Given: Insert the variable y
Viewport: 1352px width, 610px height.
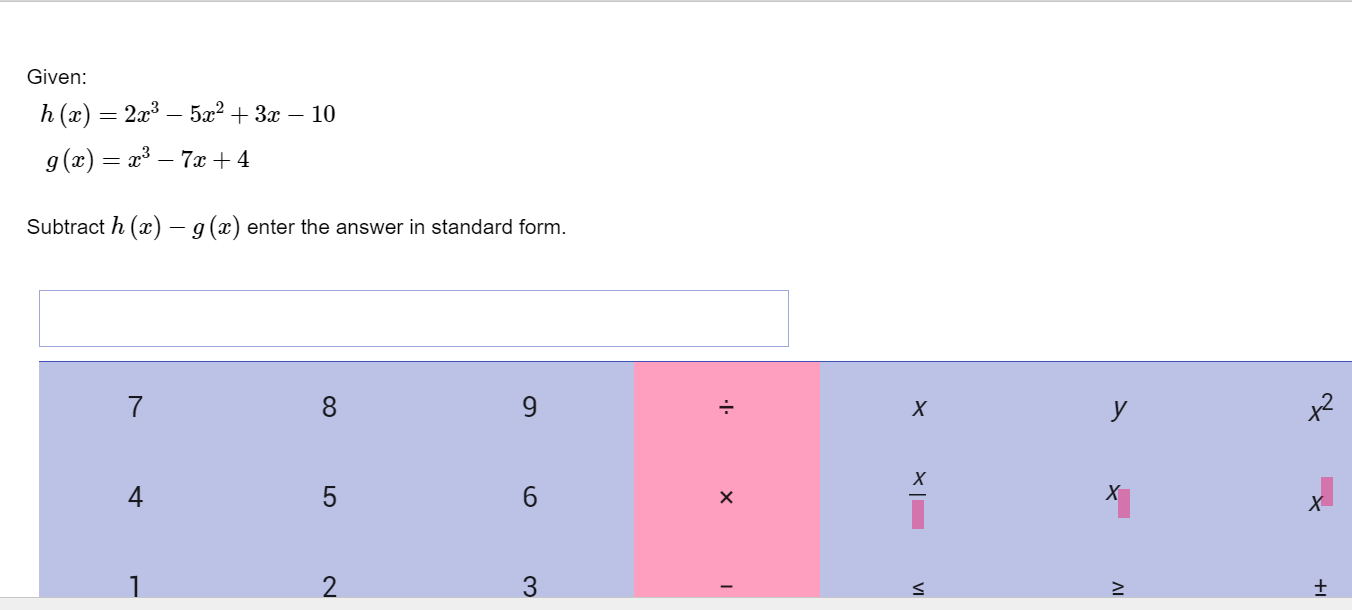Looking at the screenshot, I should pos(1118,406).
